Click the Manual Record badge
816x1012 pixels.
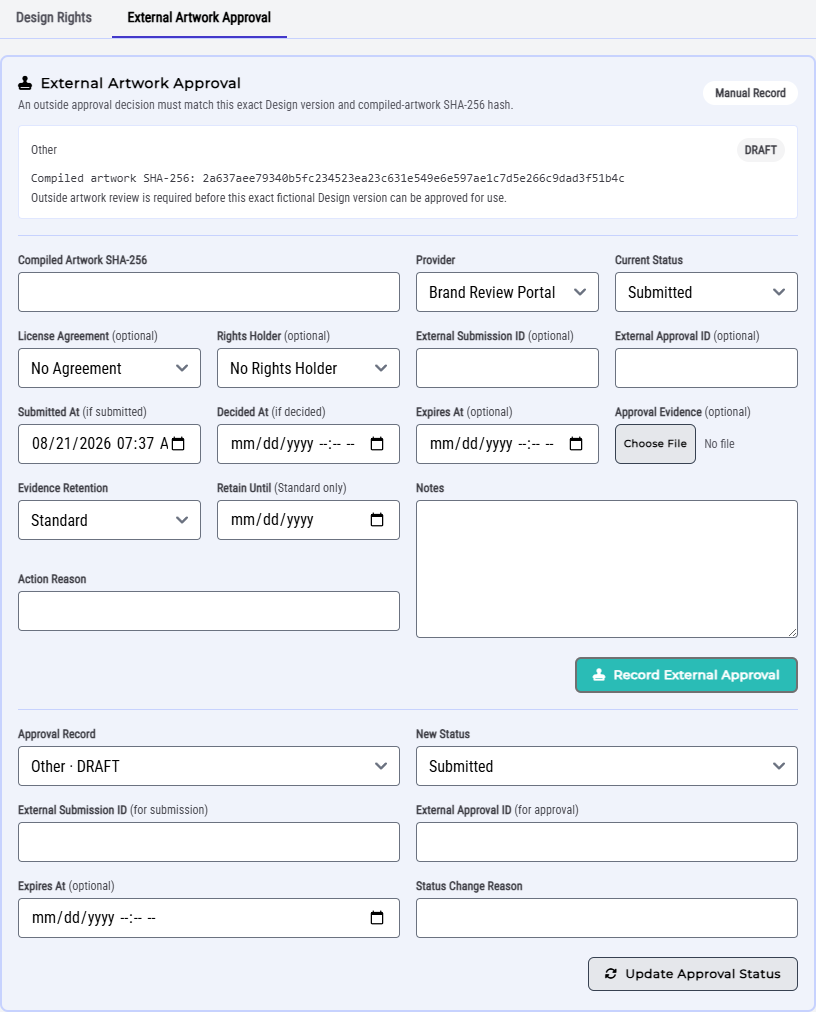coord(750,93)
